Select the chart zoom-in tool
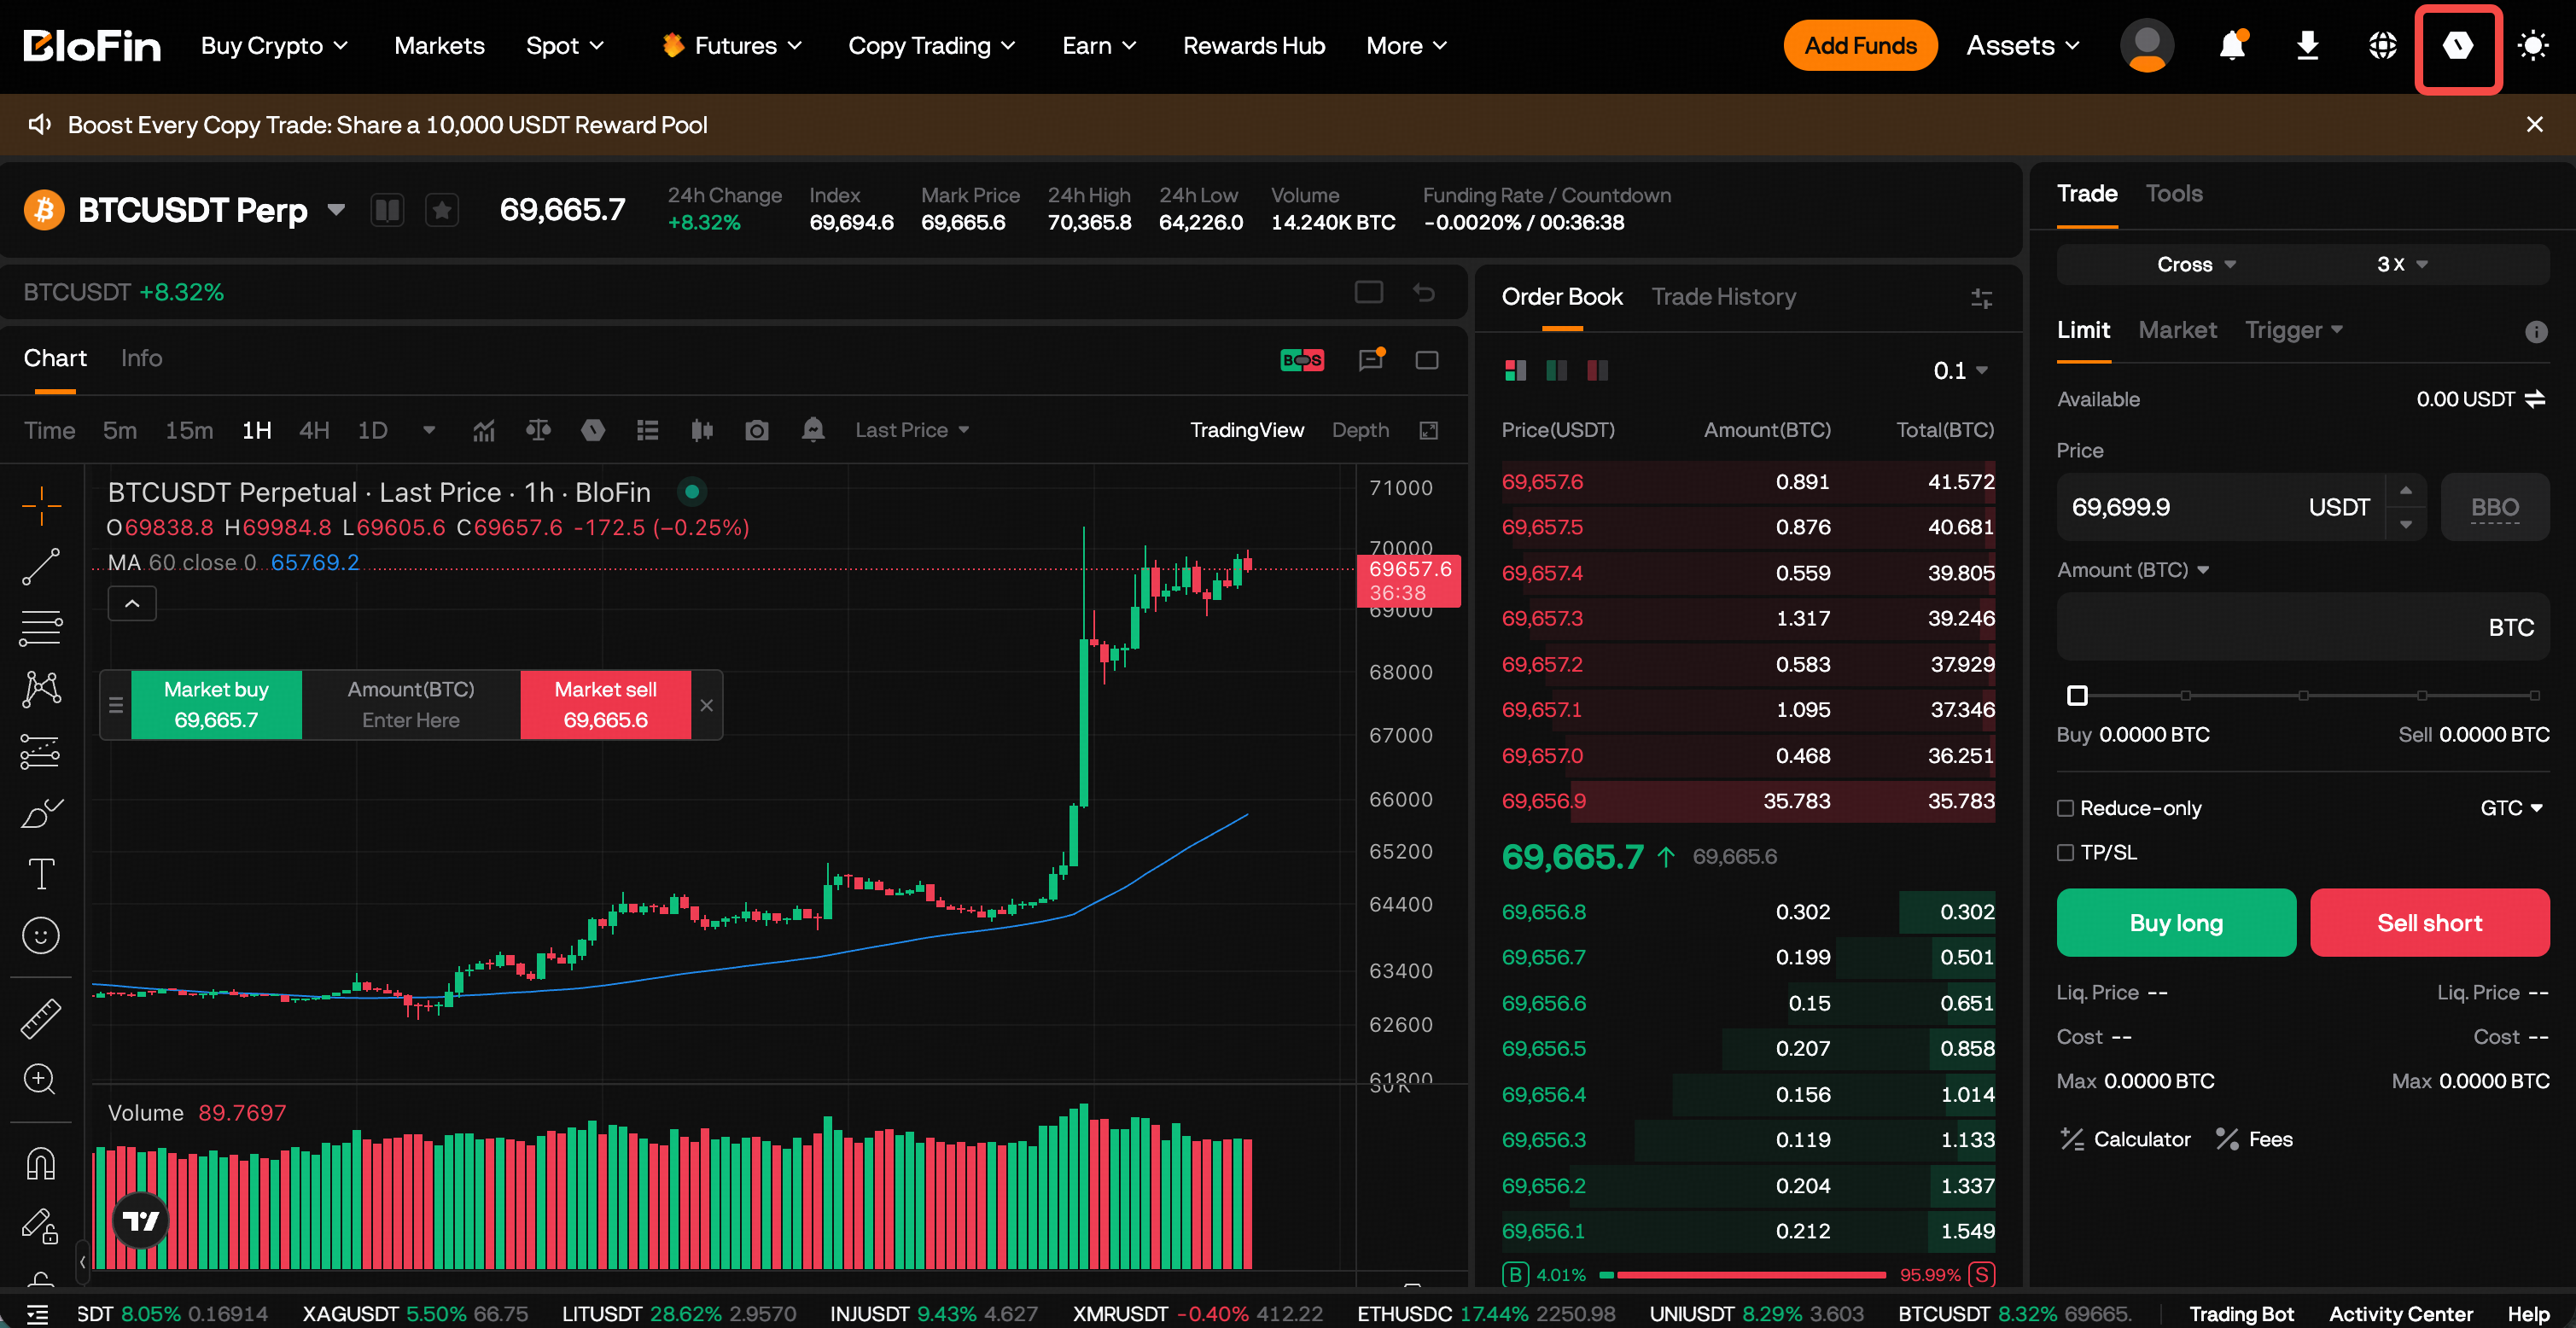Viewport: 2576px width, 1328px height. click(x=41, y=1079)
